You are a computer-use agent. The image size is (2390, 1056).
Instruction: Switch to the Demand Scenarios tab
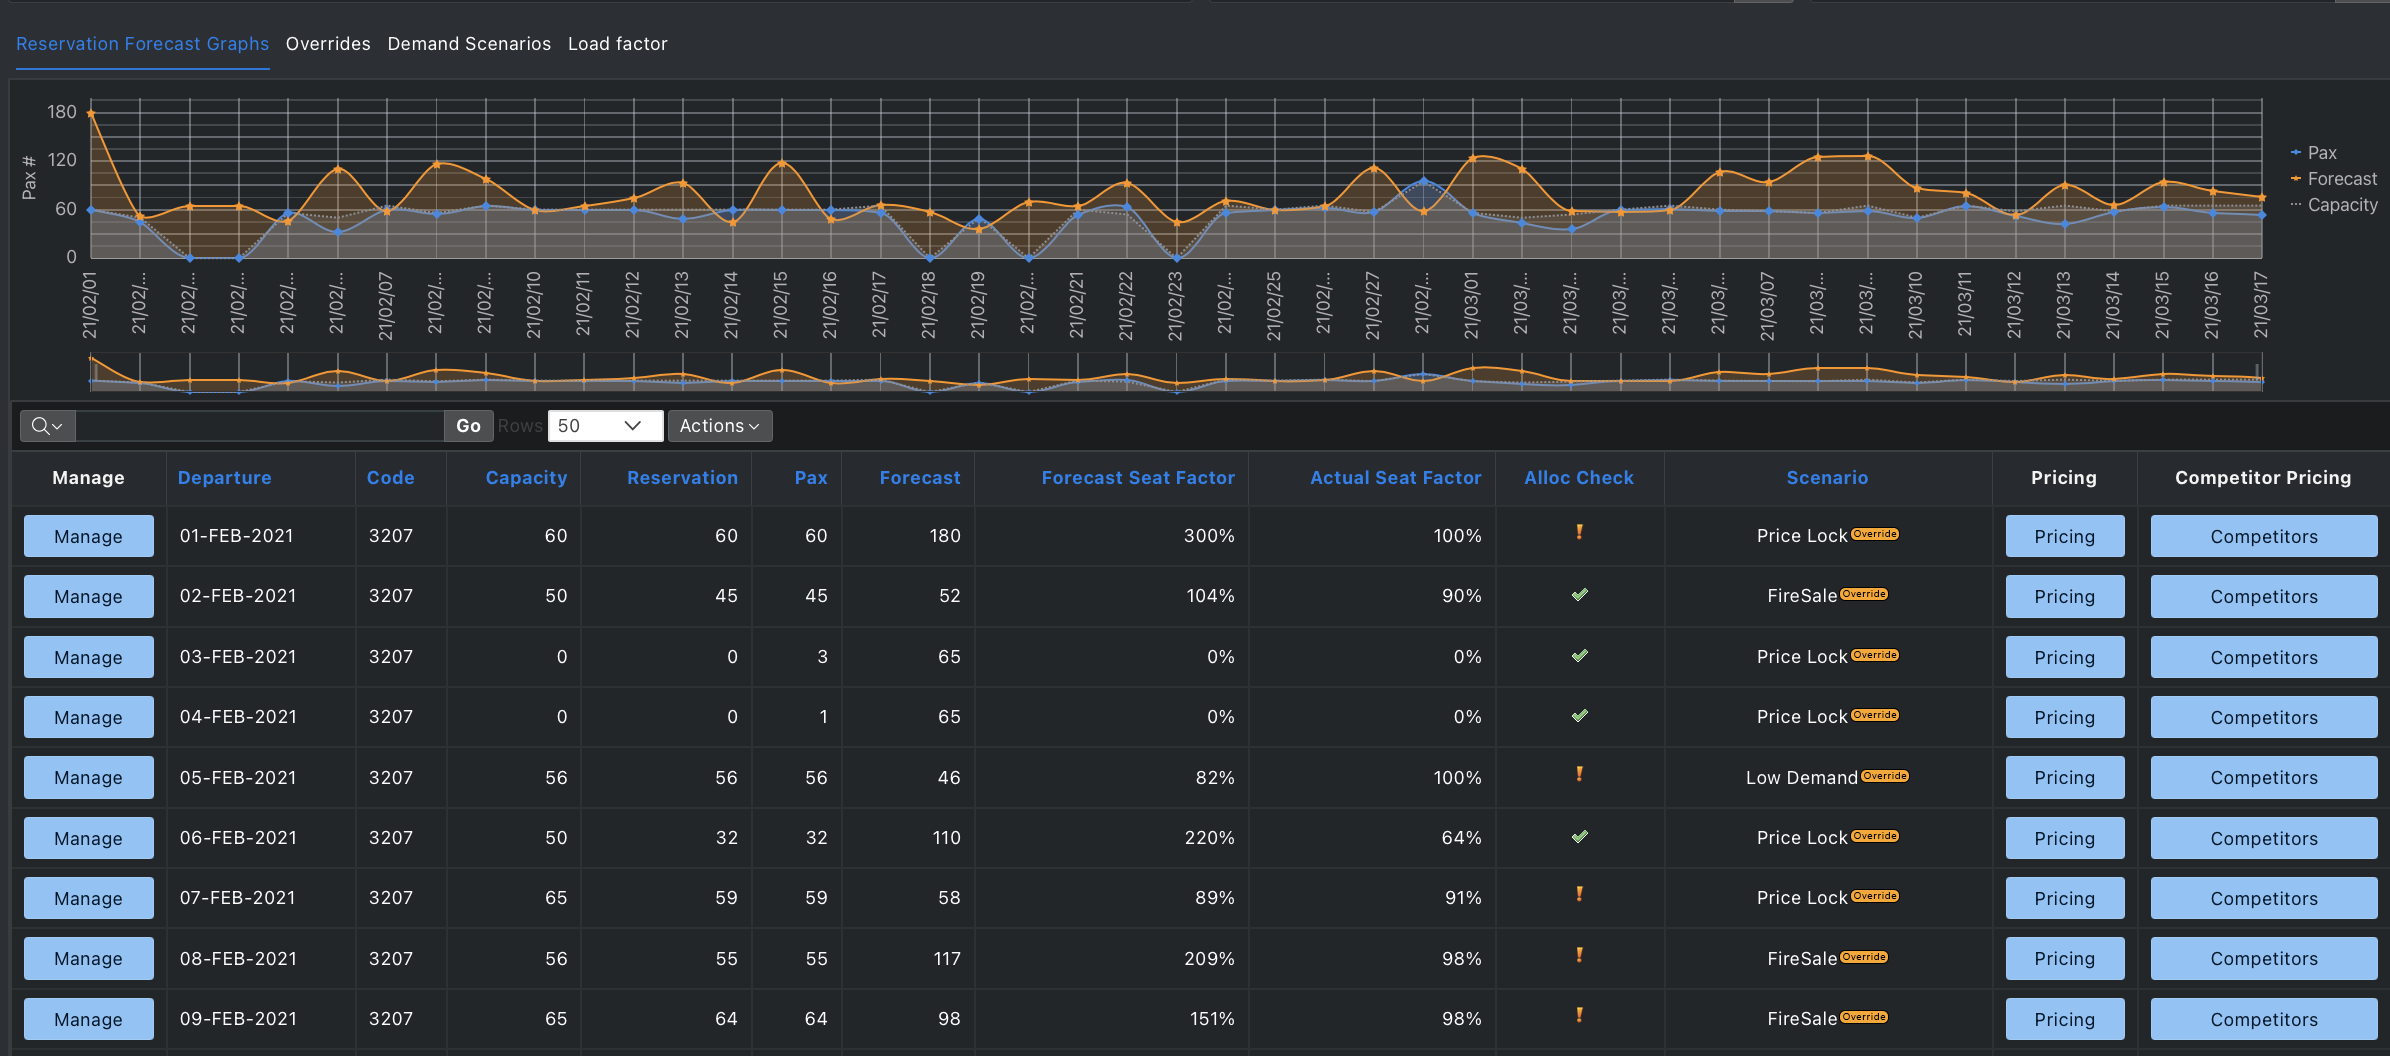point(469,43)
